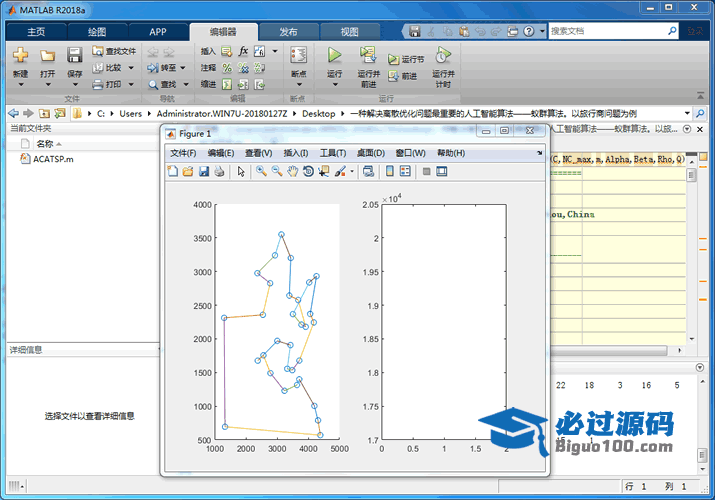Expand the 保存 dropdown arrow
The height and width of the screenshot is (500, 715).
(75, 85)
